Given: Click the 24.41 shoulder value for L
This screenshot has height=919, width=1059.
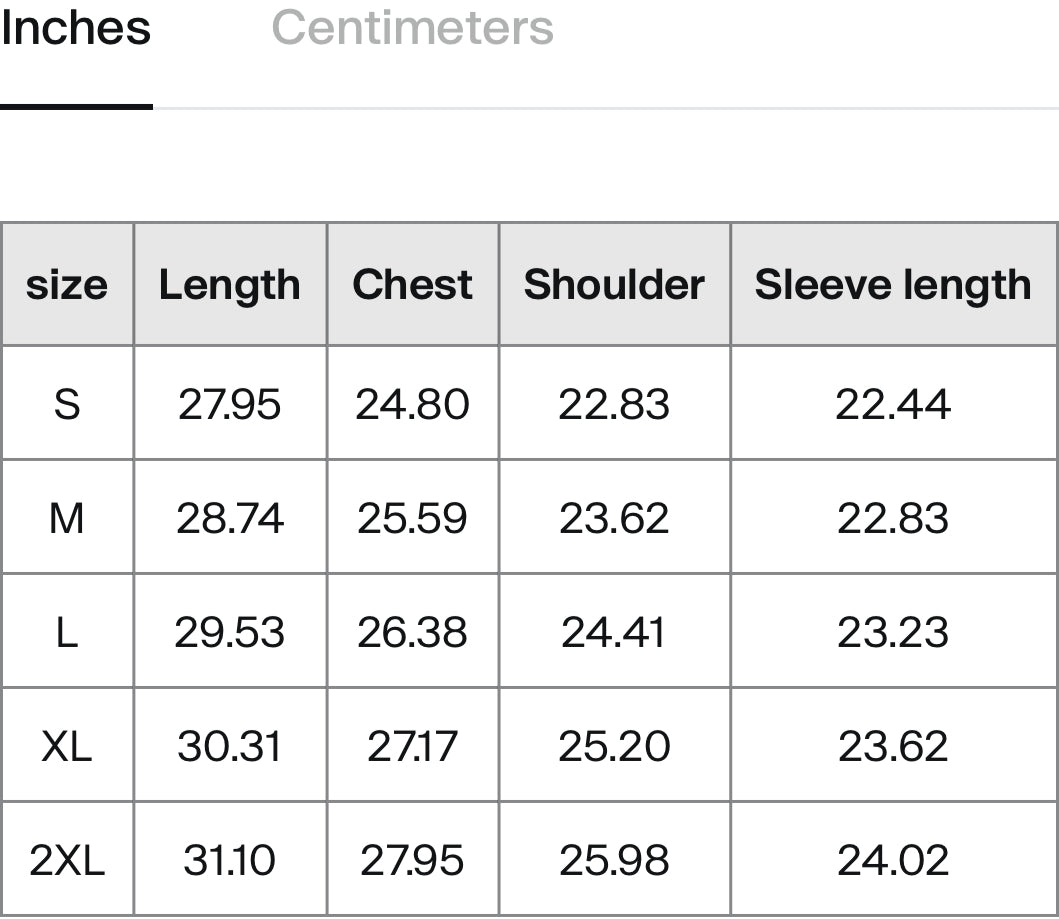Looking at the screenshot, I should pyautogui.click(x=614, y=633).
